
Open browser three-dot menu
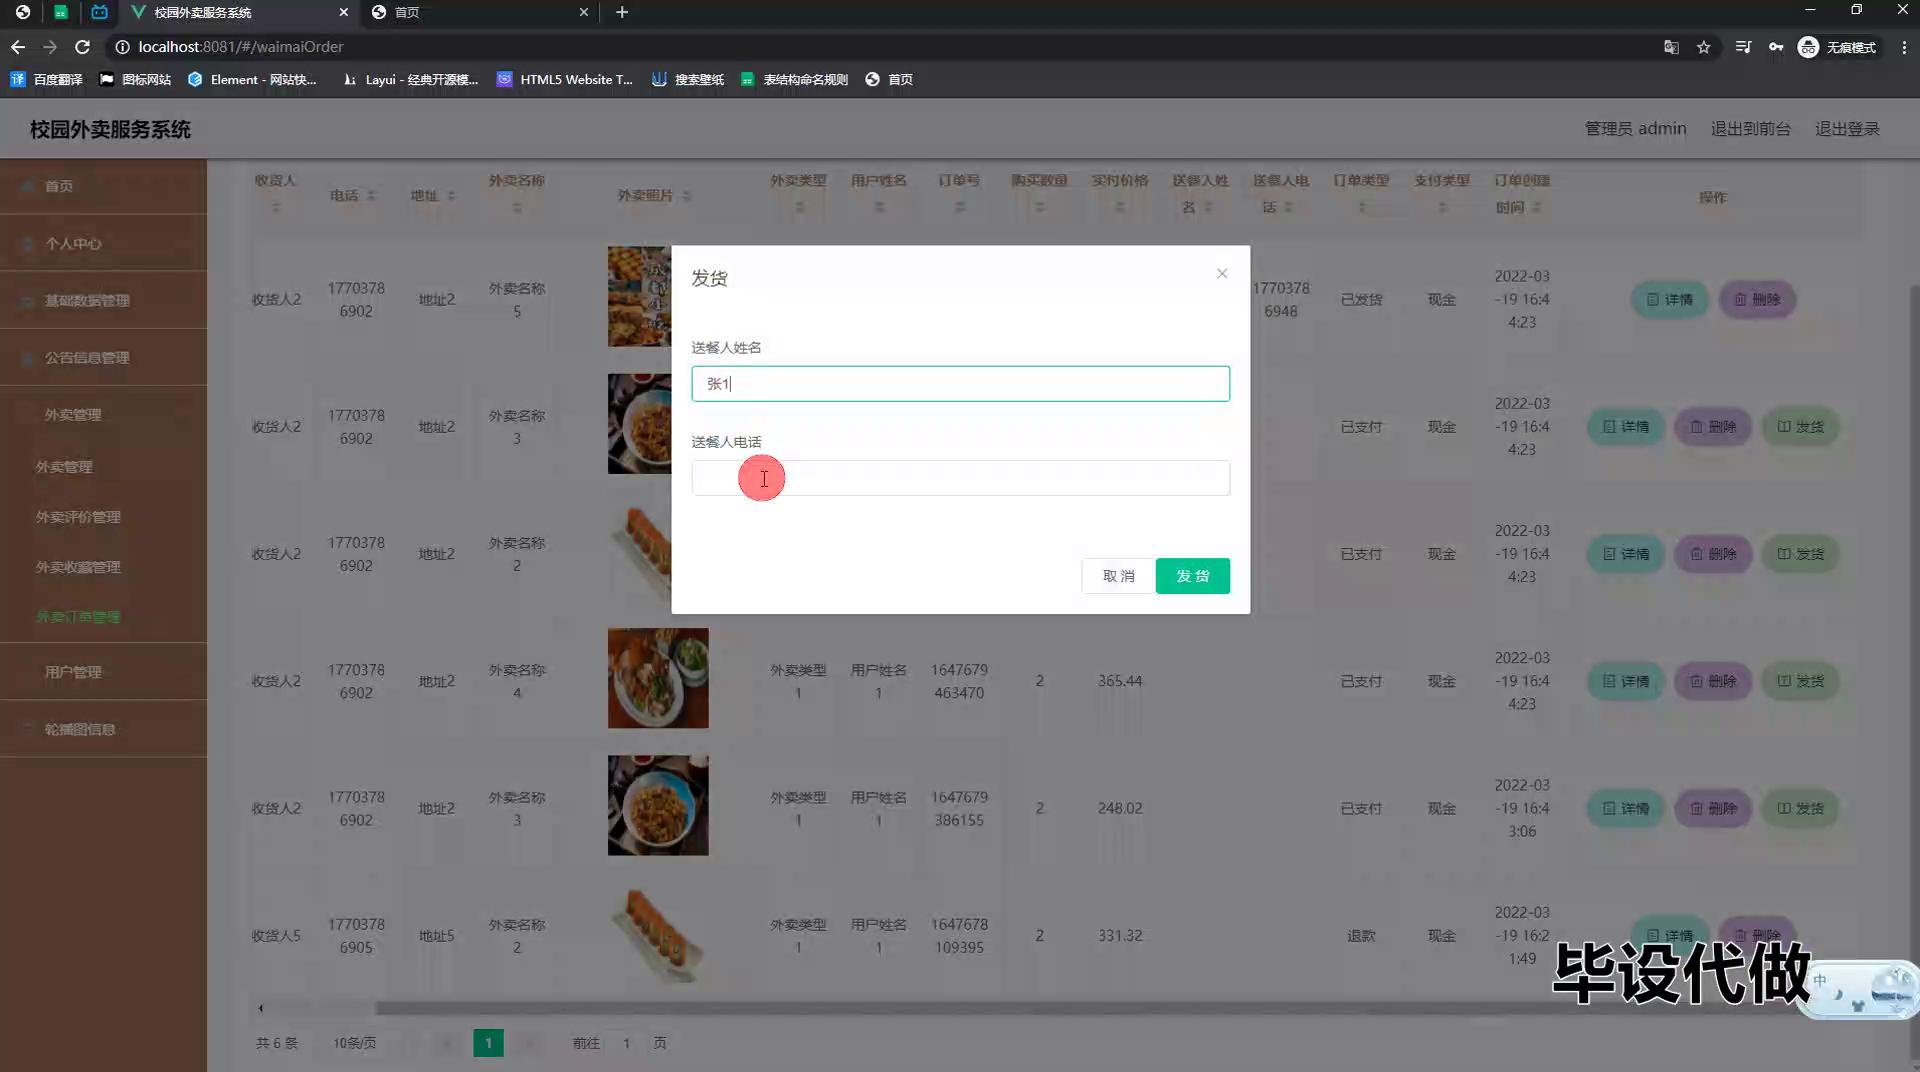coord(1903,47)
